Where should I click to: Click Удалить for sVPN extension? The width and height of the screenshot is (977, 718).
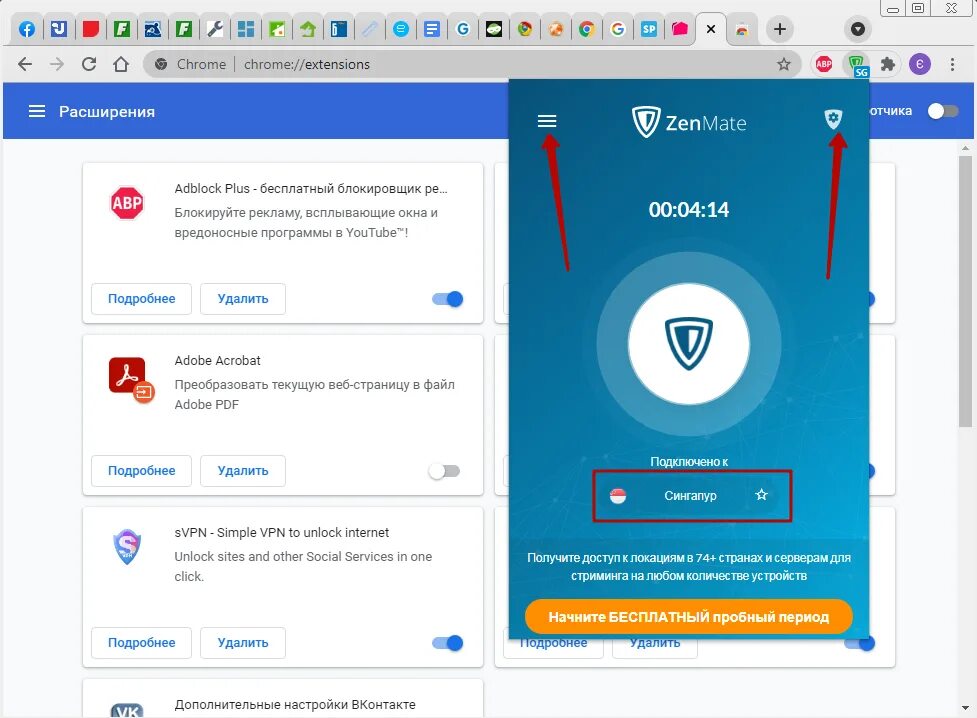[243, 643]
